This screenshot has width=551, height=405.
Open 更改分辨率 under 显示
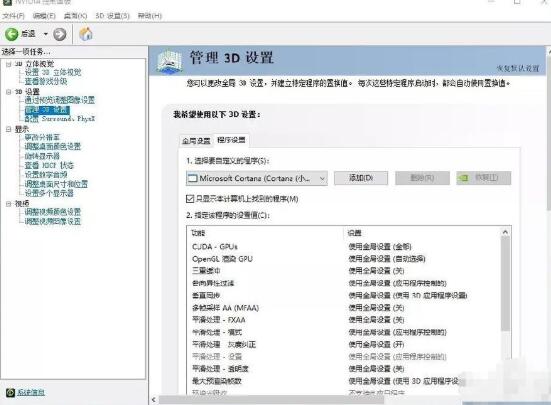pyautogui.click(x=42, y=137)
